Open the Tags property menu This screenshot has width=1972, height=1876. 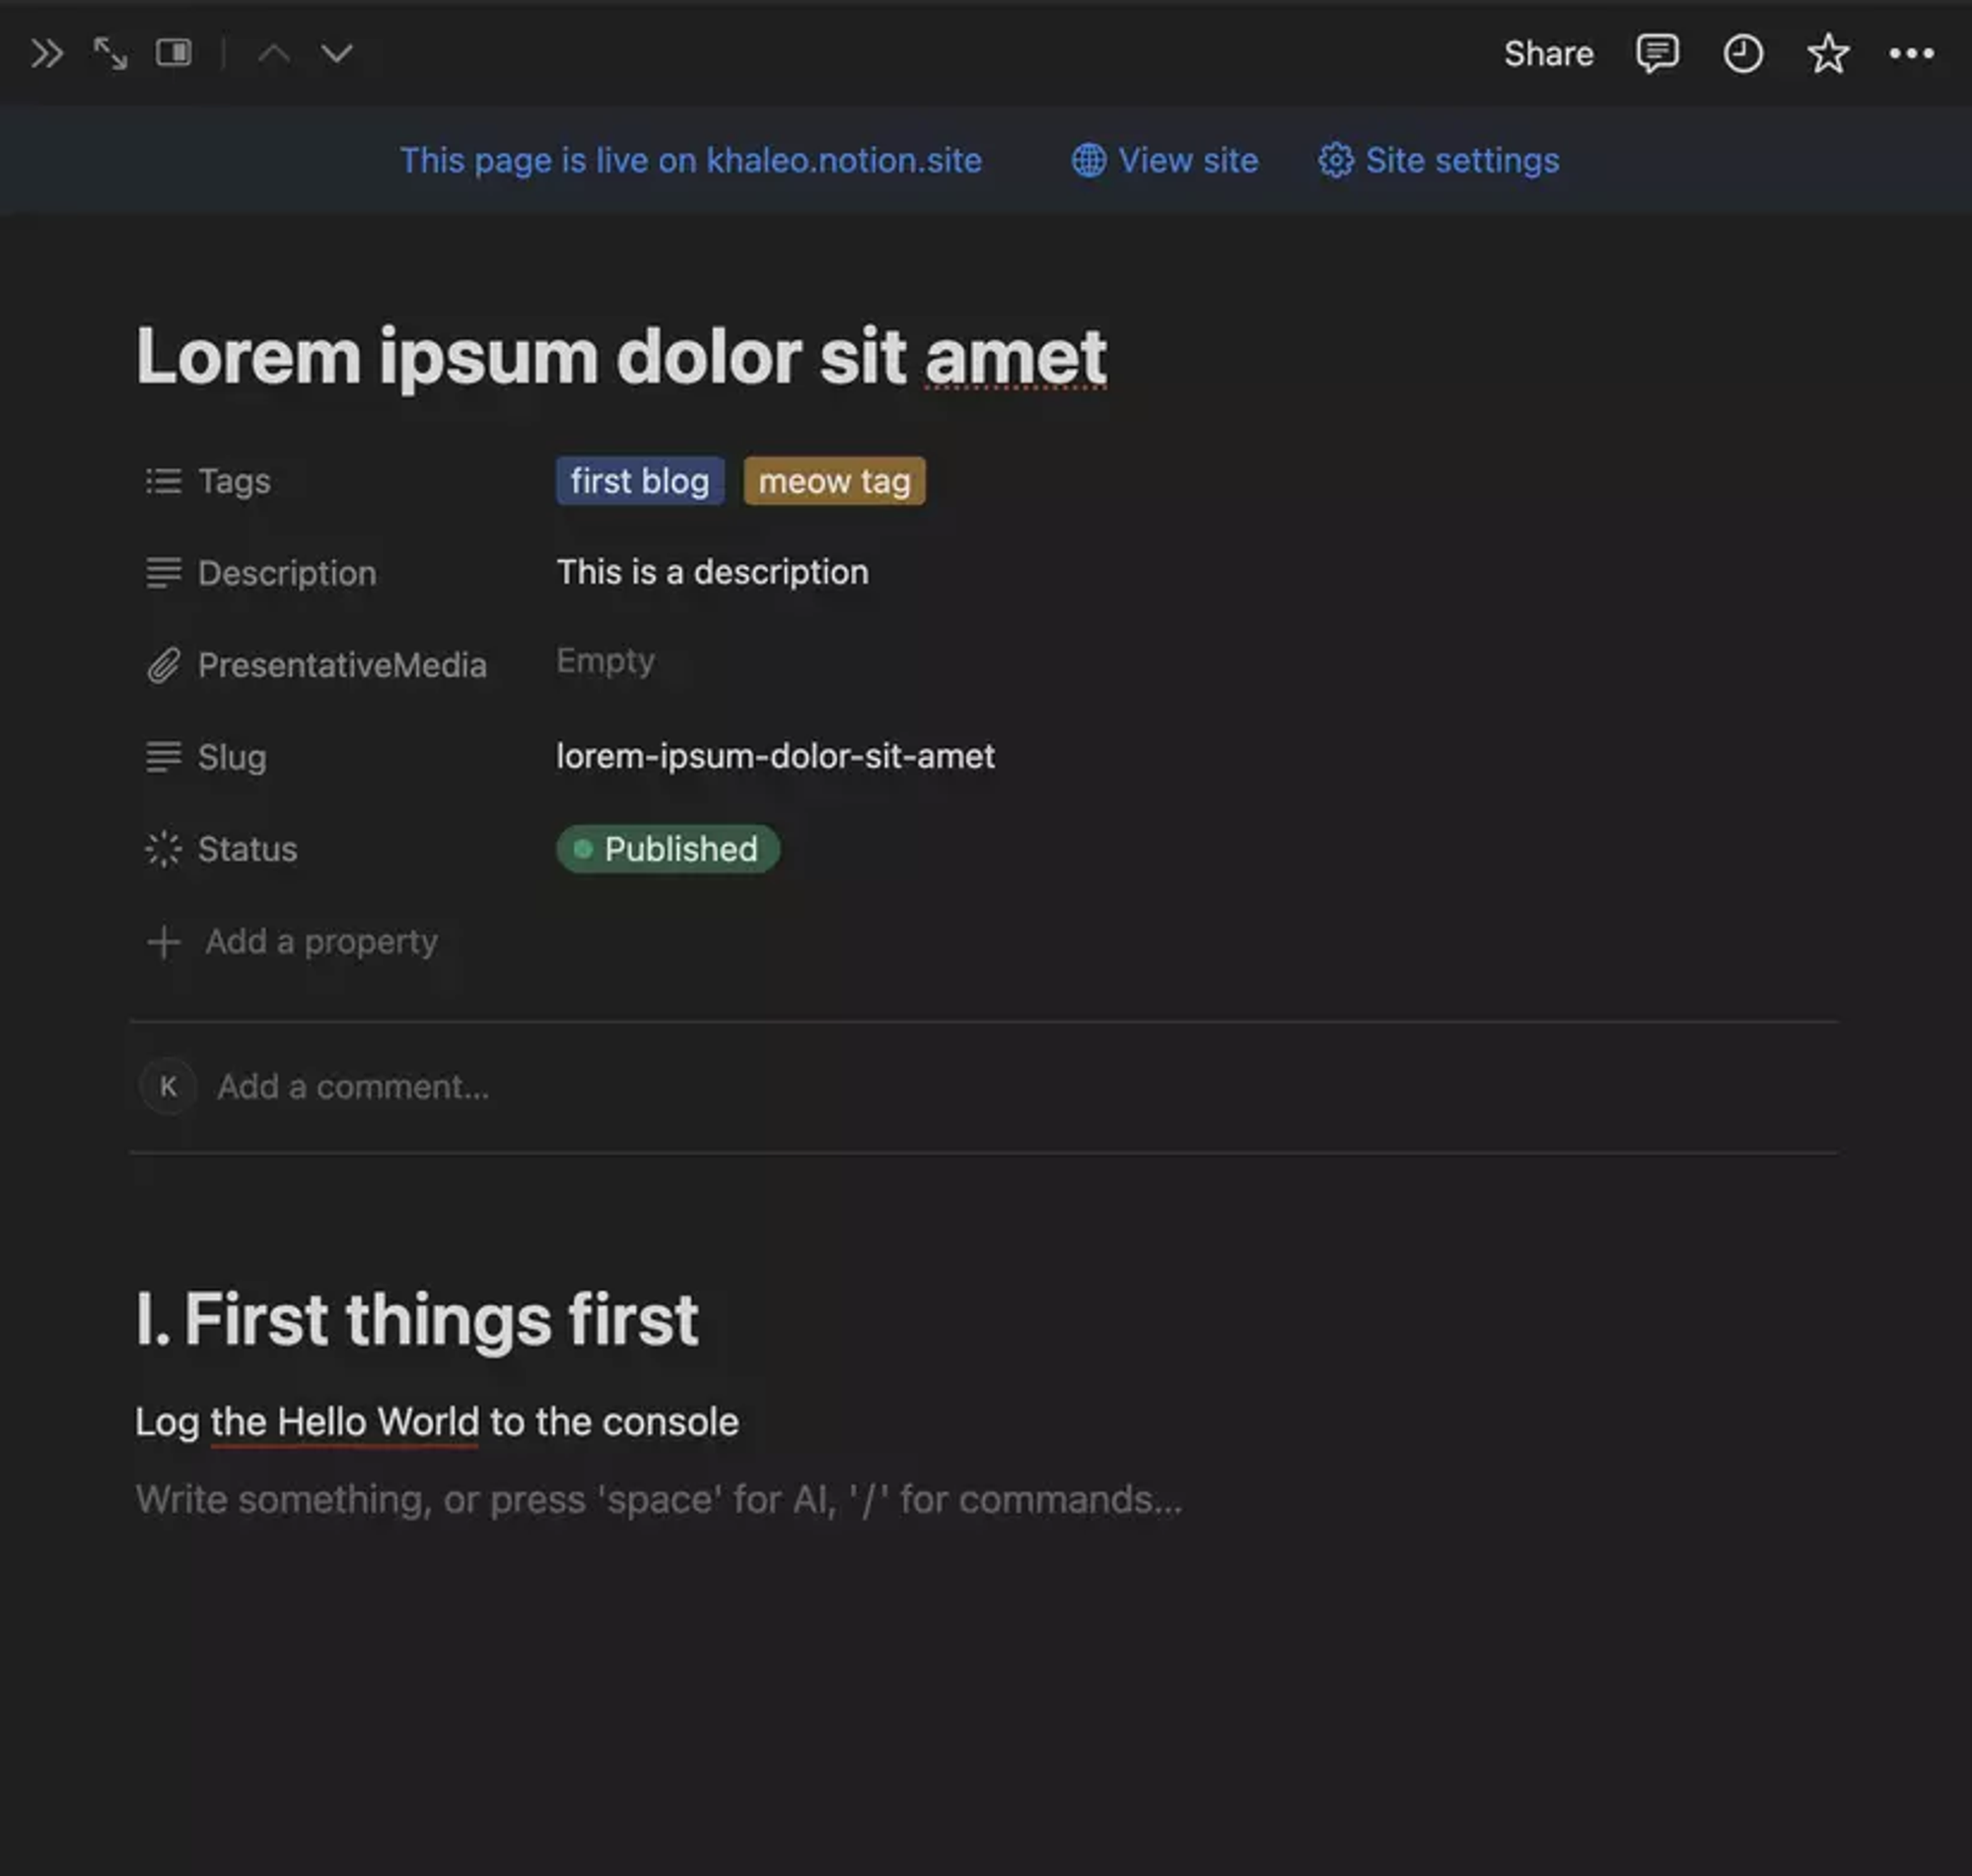pos(233,481)
